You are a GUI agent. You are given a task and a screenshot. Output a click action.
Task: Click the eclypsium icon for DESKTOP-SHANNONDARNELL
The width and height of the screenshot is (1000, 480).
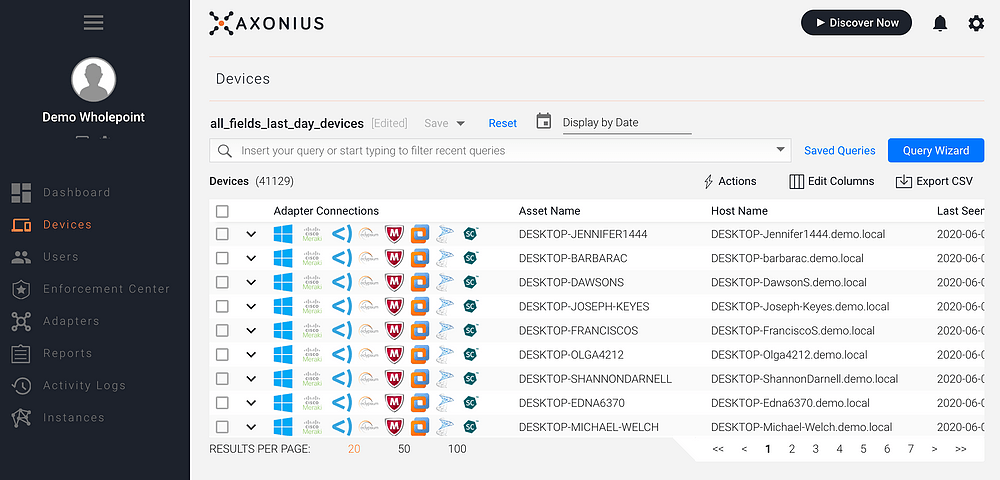(368, 379)
